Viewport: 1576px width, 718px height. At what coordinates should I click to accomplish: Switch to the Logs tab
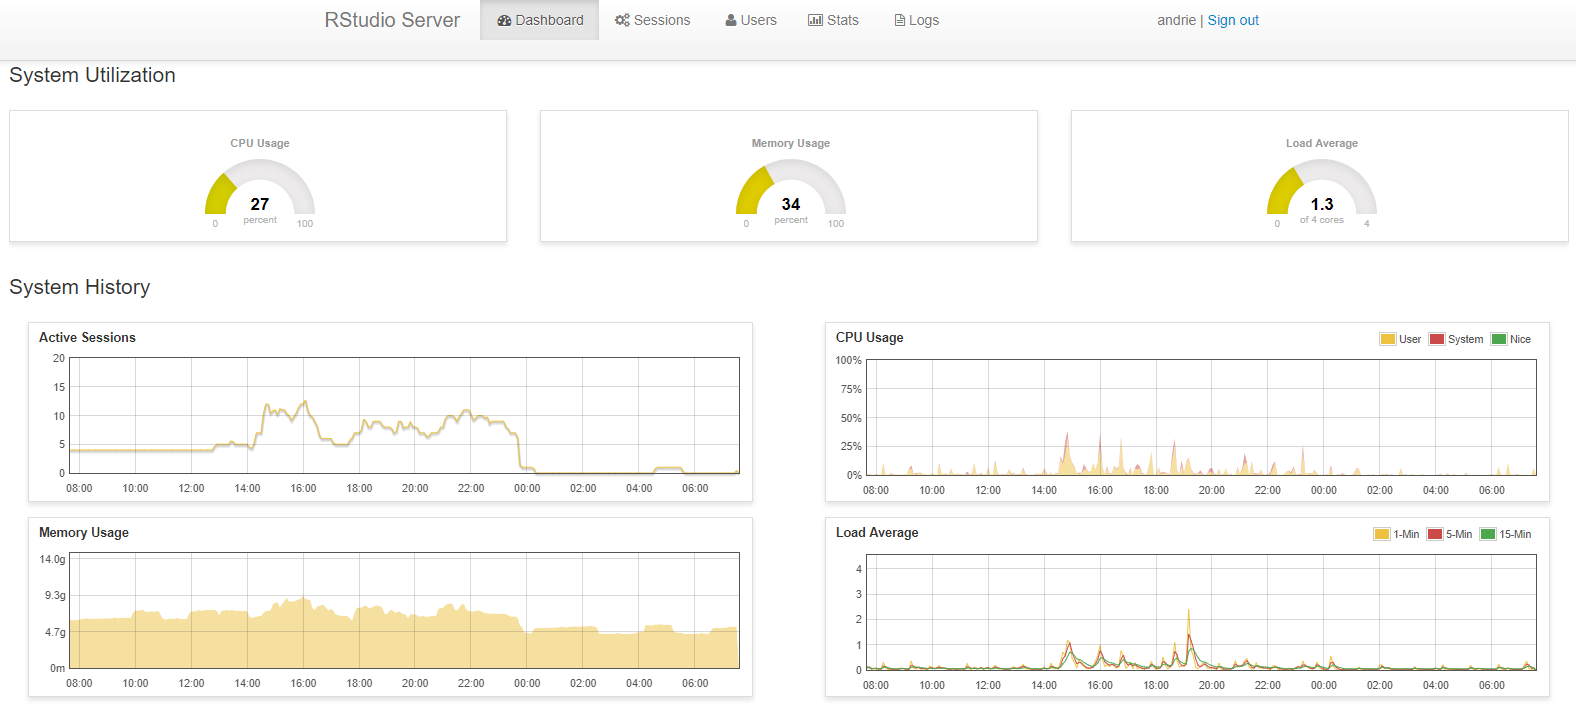click(916, 20)
